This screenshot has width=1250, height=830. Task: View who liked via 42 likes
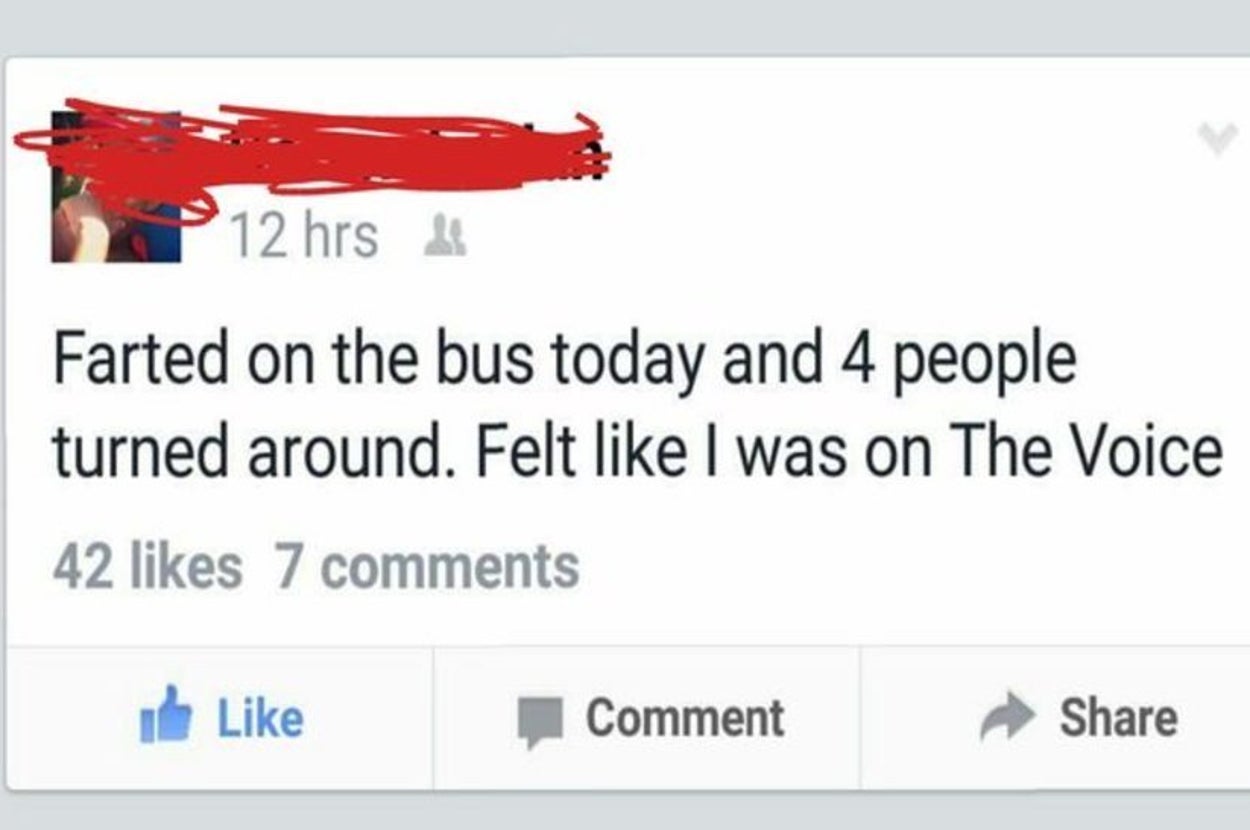pyautogui.click(x=147, y=567)
